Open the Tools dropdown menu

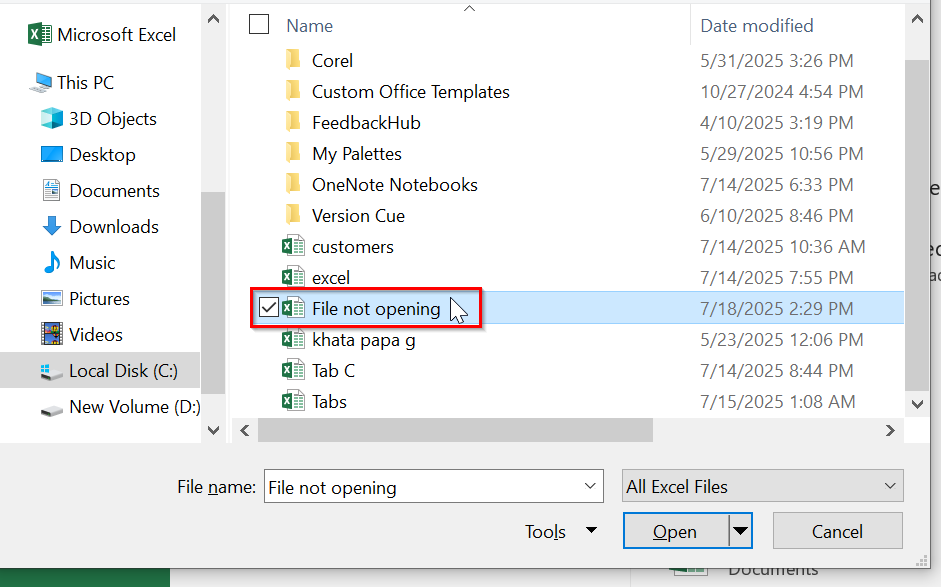coord(561,531)
